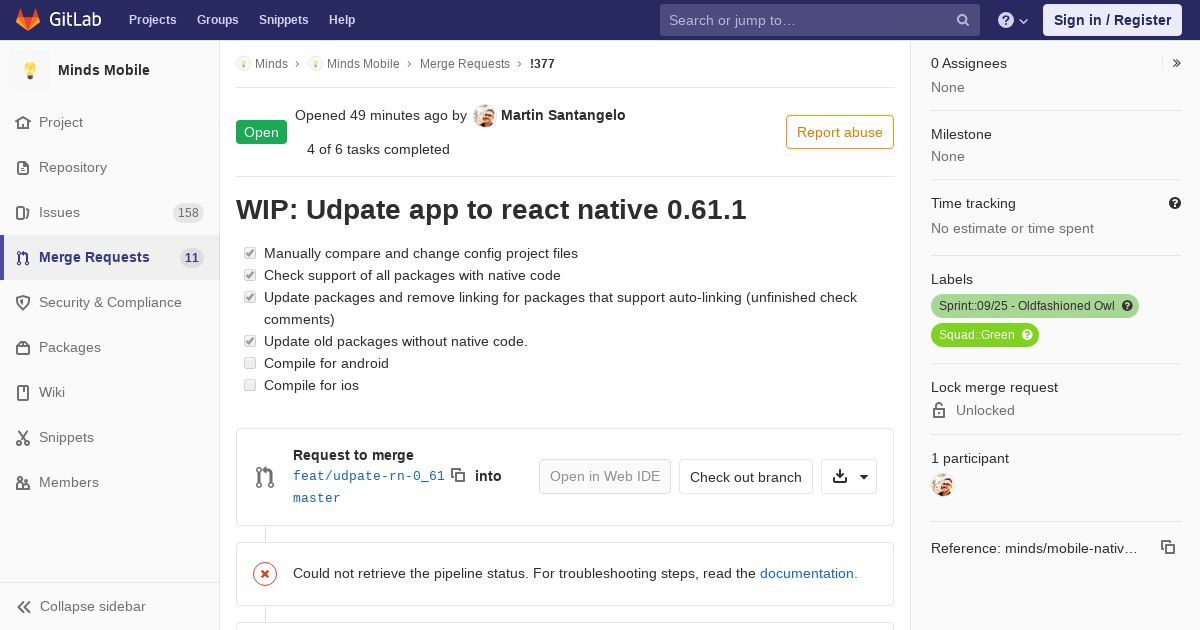
Task: Click the Repository file icon
Action: pos(23,167)
